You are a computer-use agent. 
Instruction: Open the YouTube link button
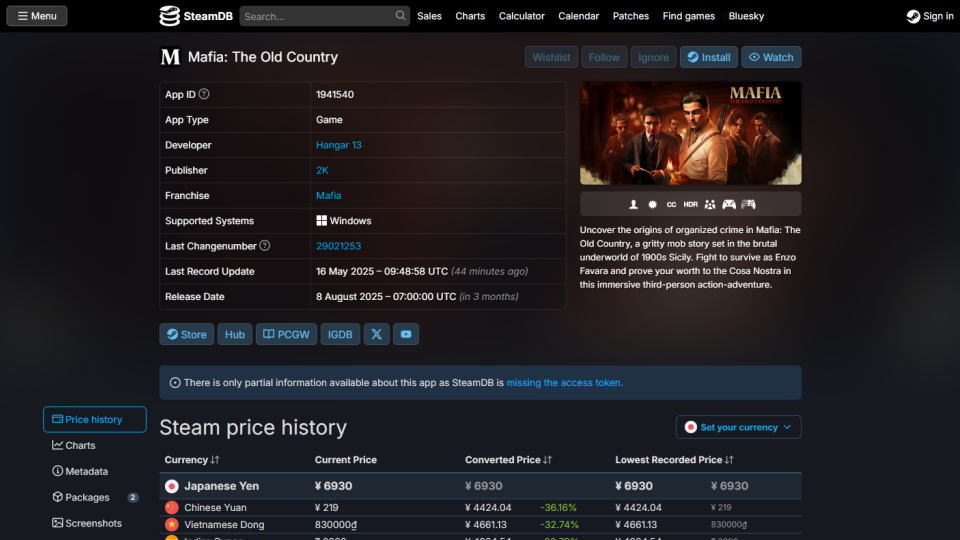[405, 334]
